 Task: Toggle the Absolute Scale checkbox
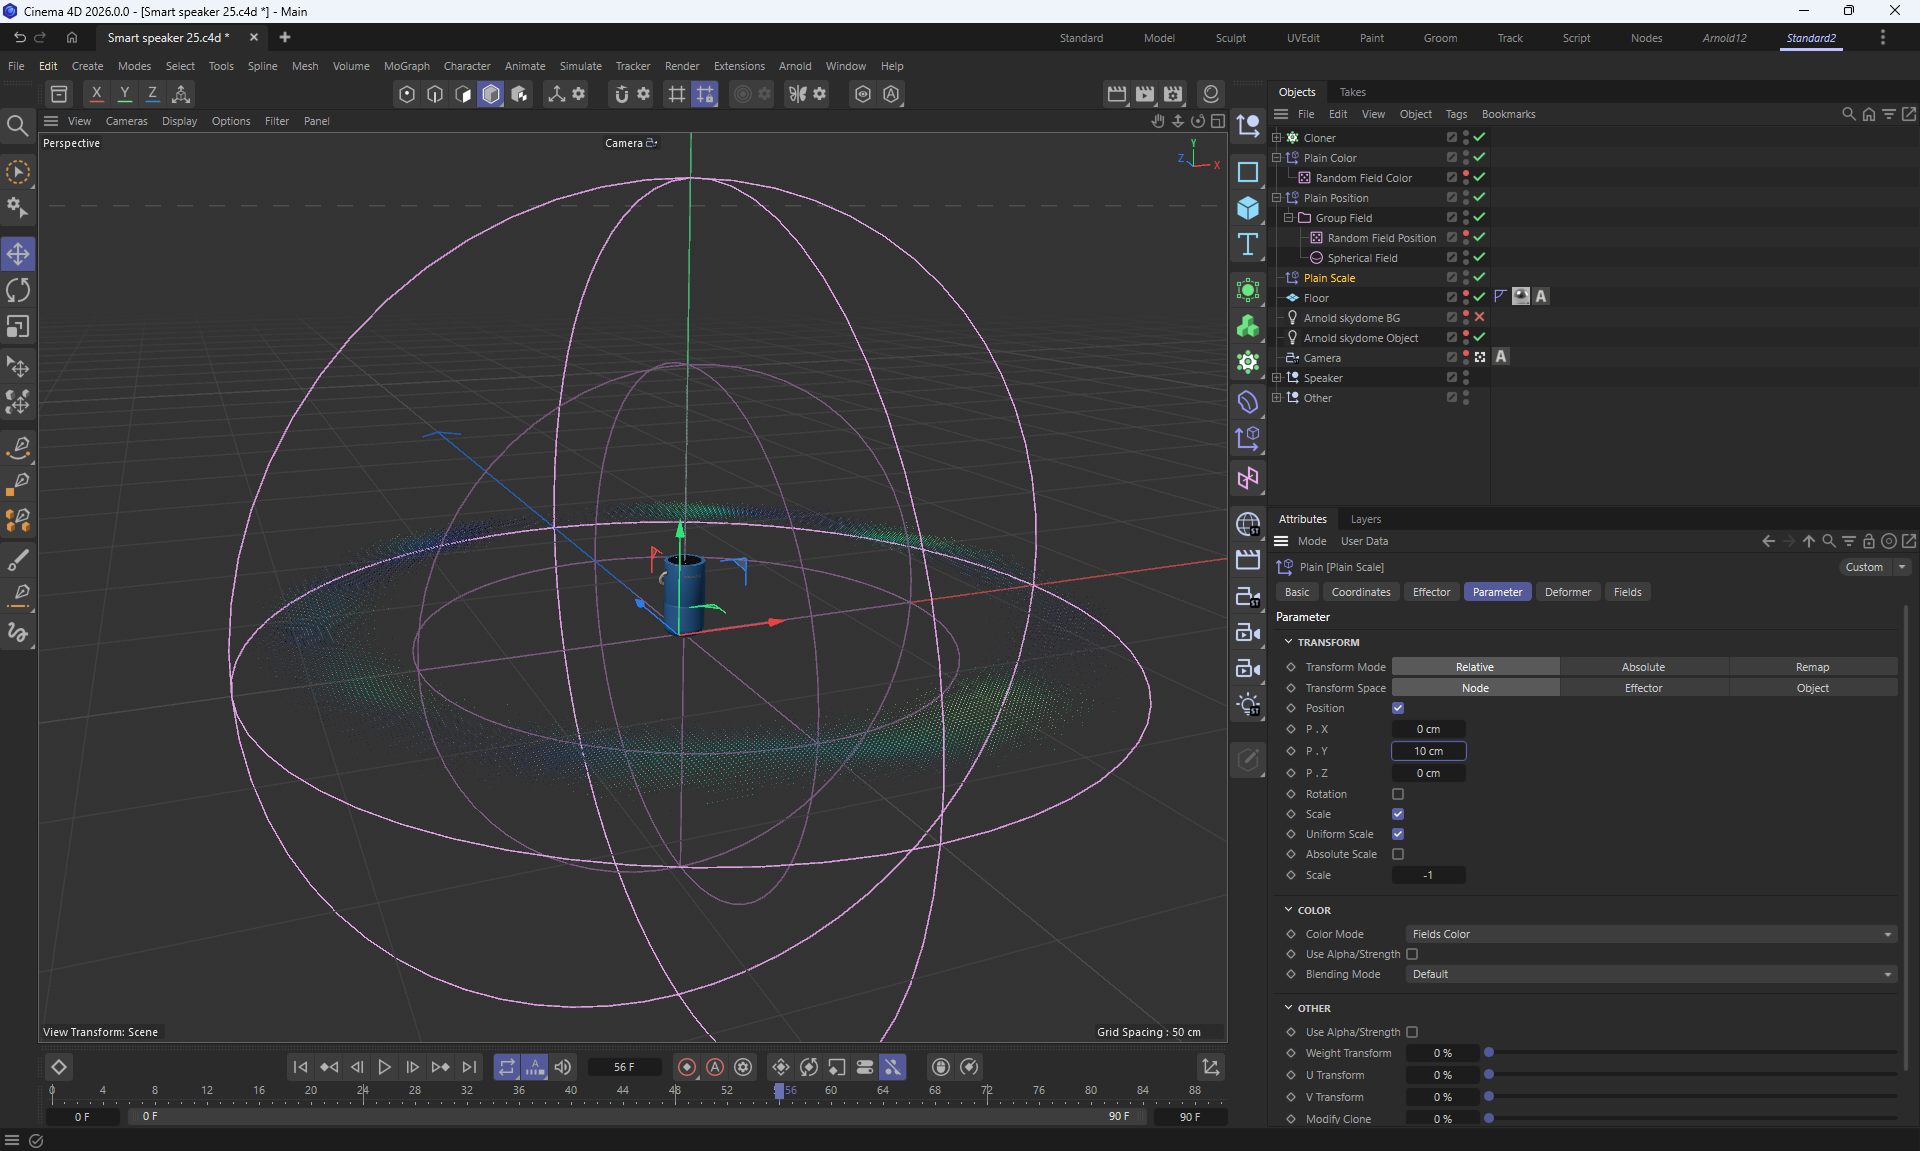point(1397,854)
